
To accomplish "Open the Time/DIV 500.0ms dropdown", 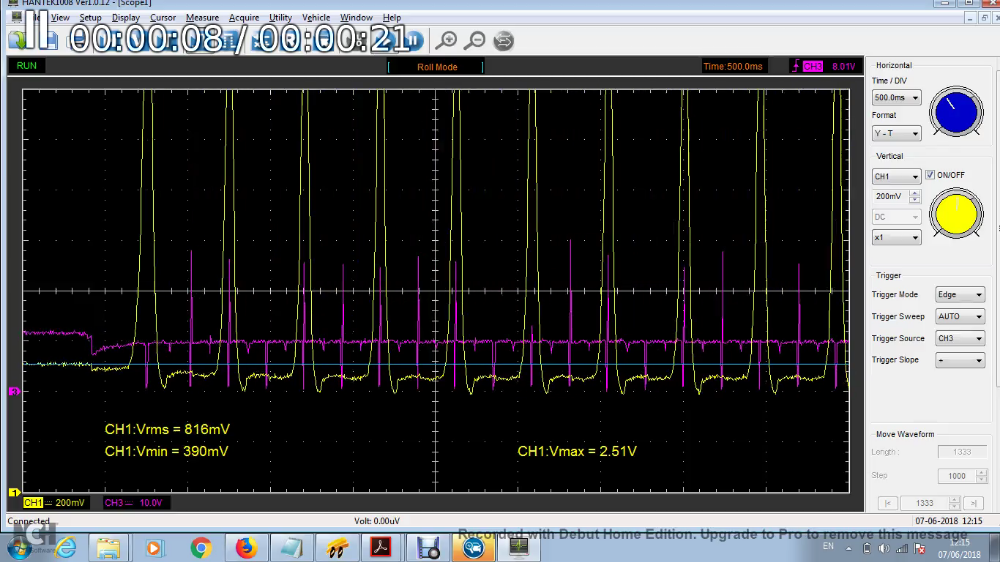I will [x=896, y=98].
